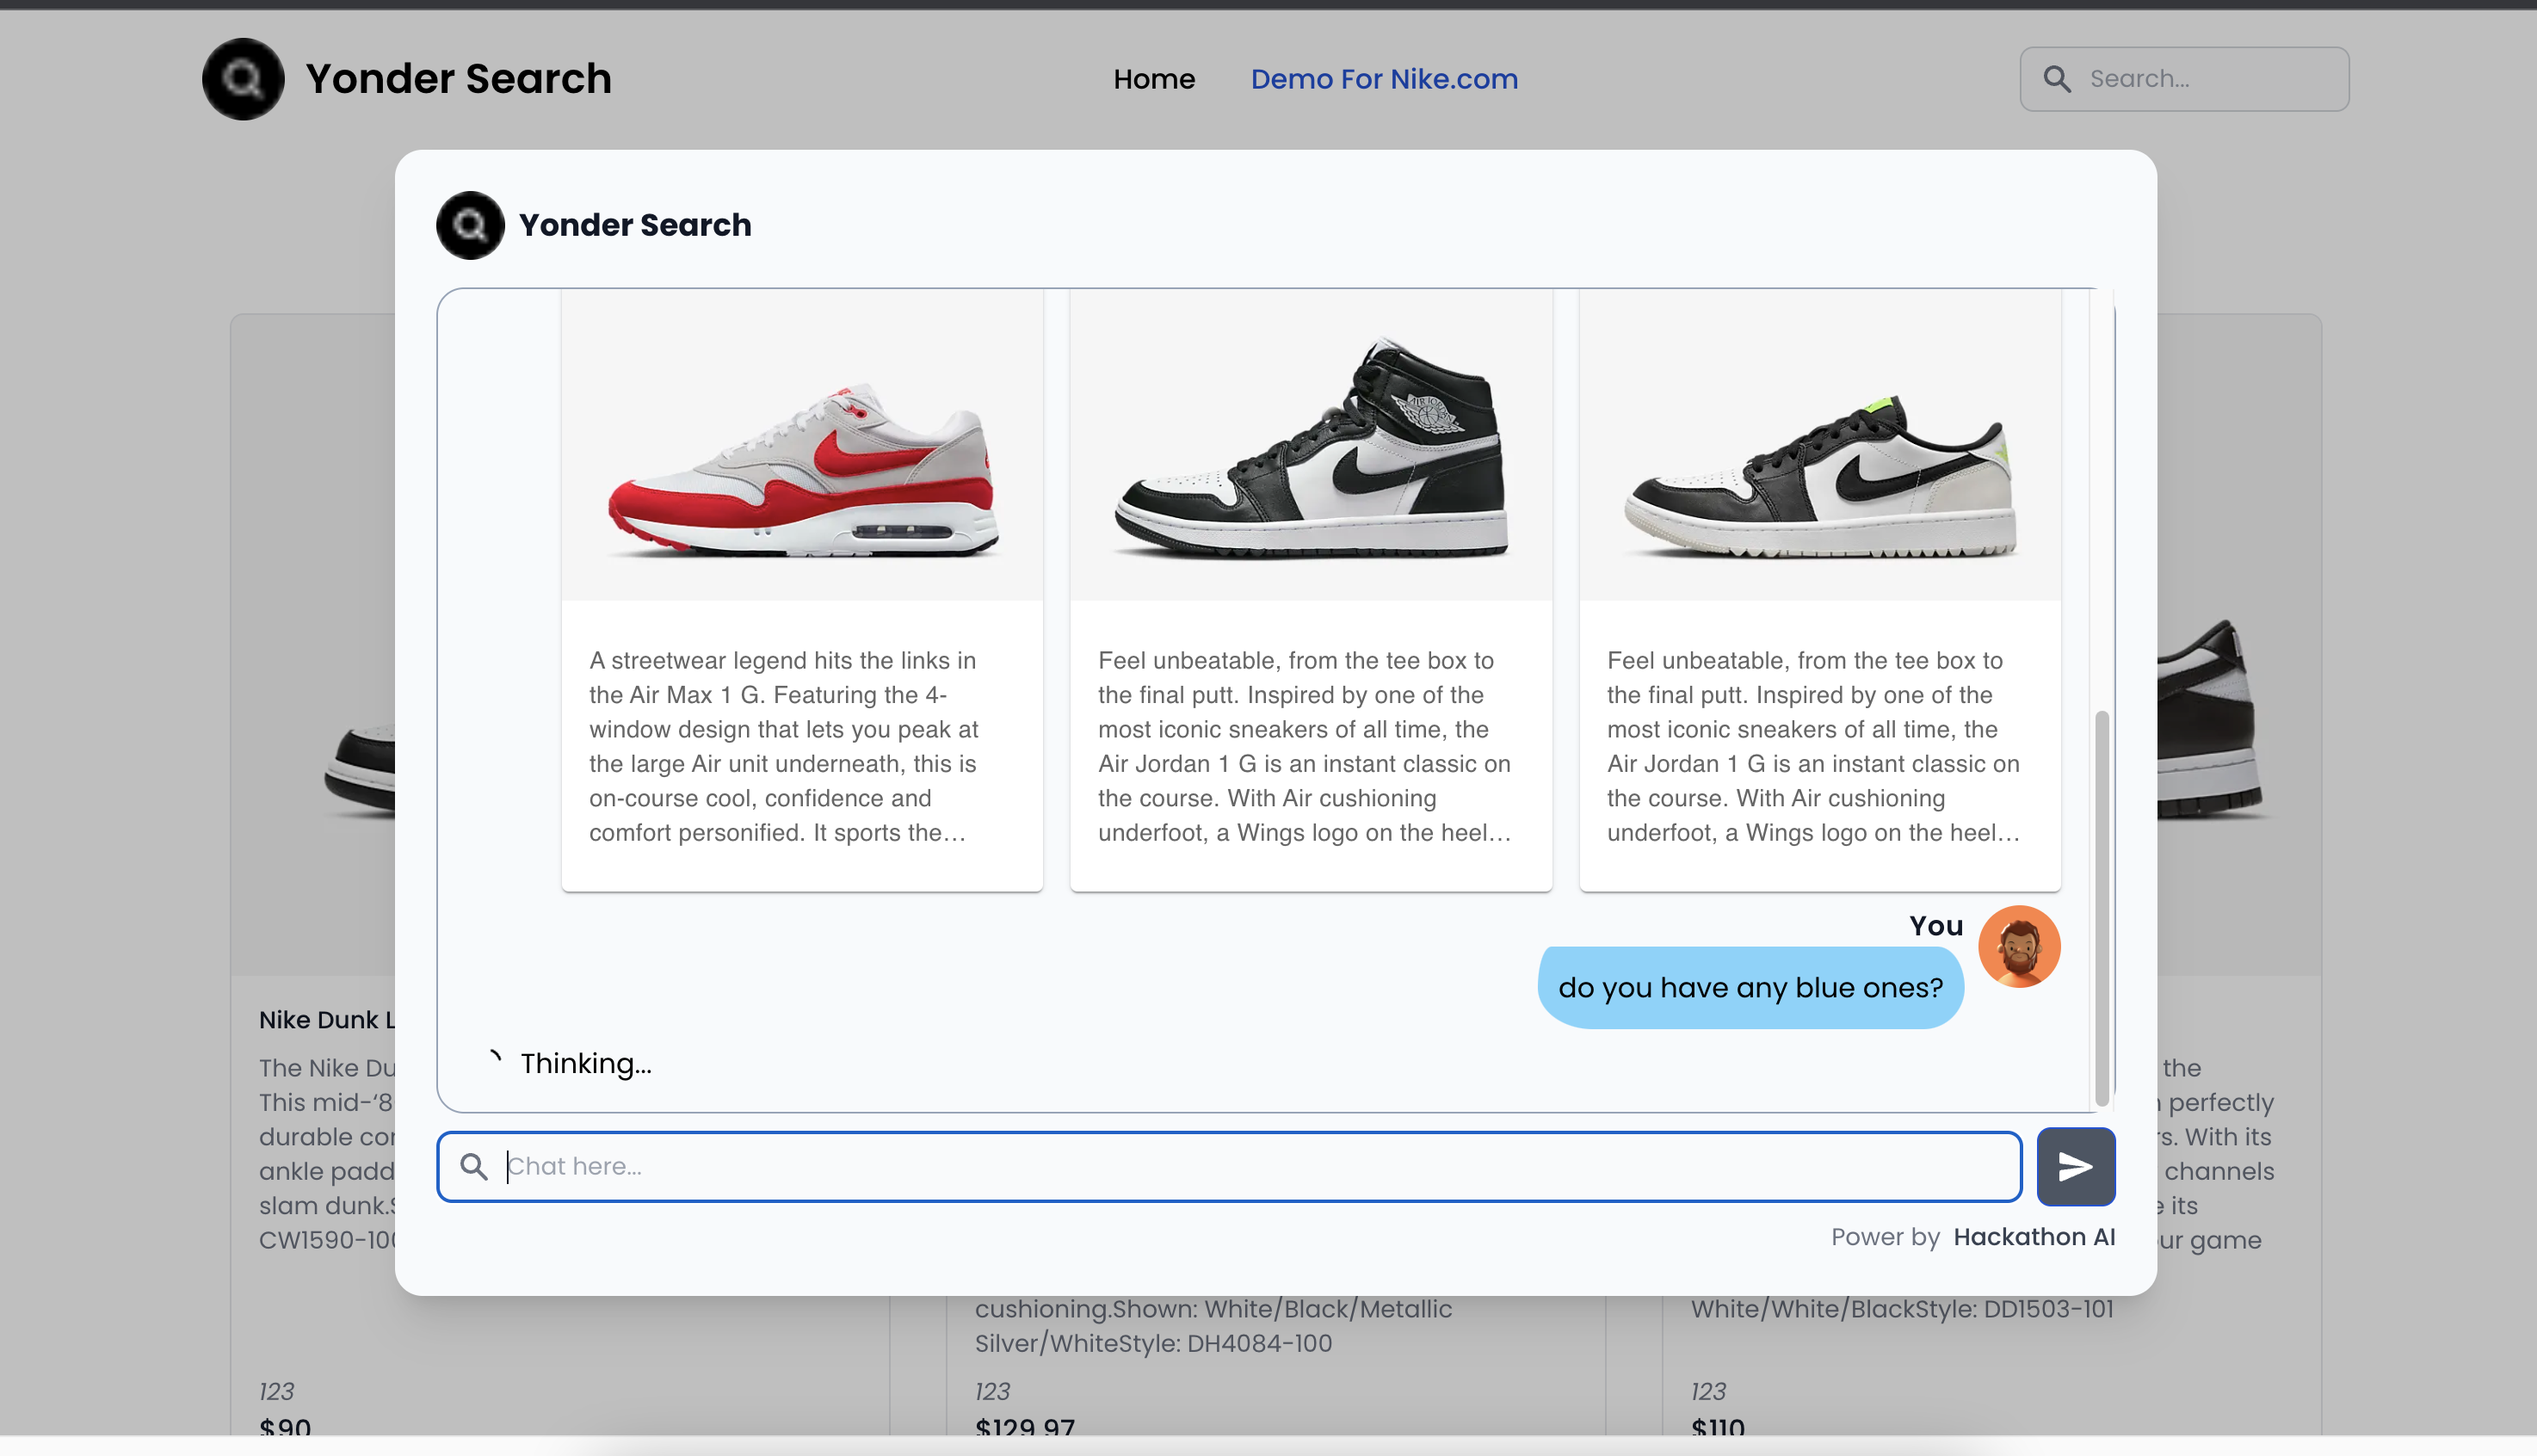The height and width of the screenshot is (1456, 2537).
Task: Click the send arrow button
Action: coord(2075,1166)
